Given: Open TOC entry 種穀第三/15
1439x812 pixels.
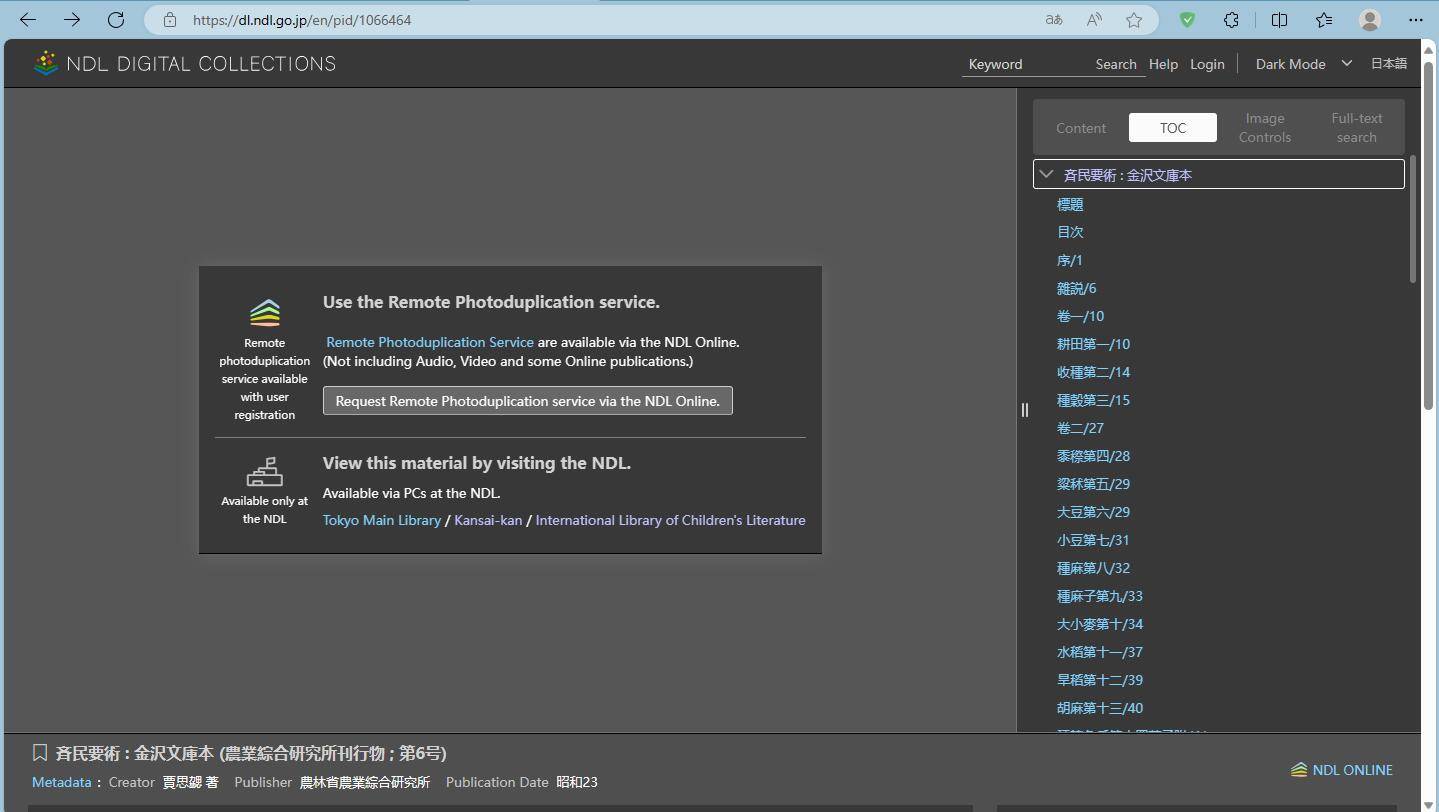Looking at the screenshot, I should coord(1094,400).
